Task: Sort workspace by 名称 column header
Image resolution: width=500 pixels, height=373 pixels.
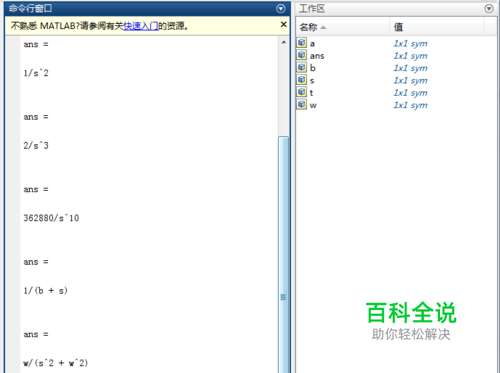Action: 343,27
